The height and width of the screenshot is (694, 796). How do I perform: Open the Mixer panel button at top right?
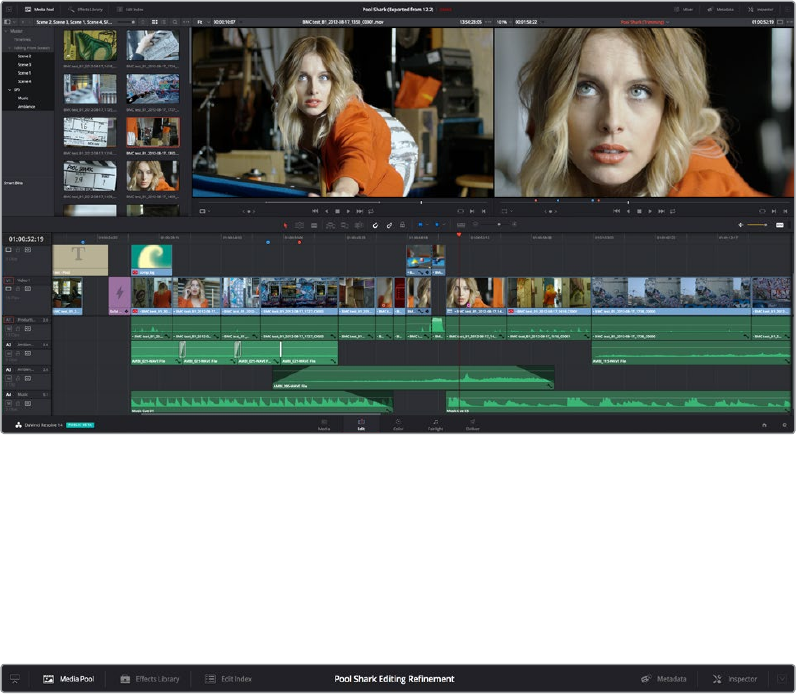pos(683,10)
